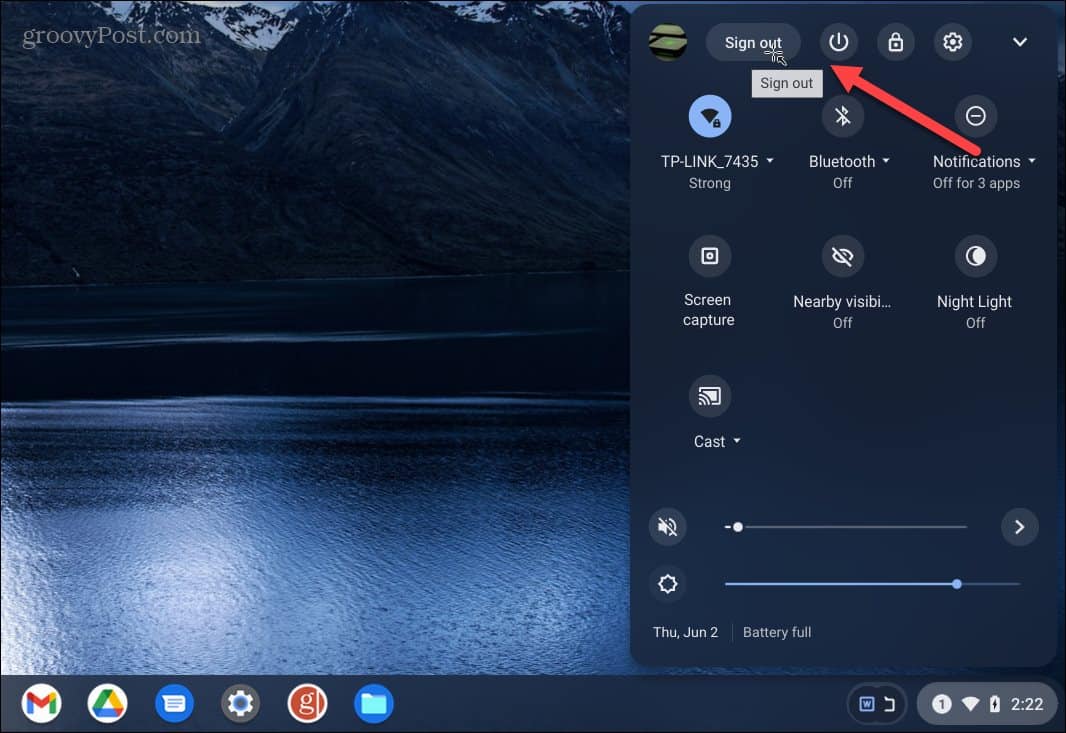Click the Battery full status
Screen dimensions: 1066x733
776,632
